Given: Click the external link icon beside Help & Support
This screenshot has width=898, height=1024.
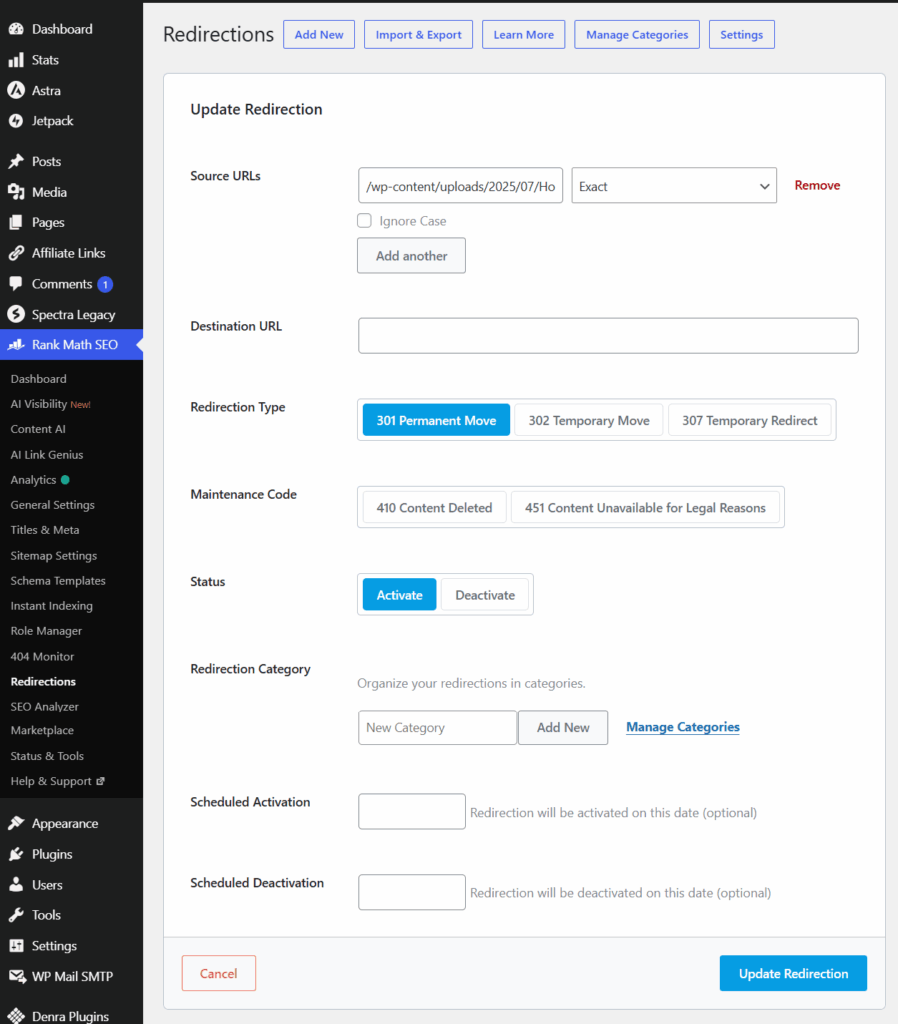Looking at the screenshot, I should (100, 781).
